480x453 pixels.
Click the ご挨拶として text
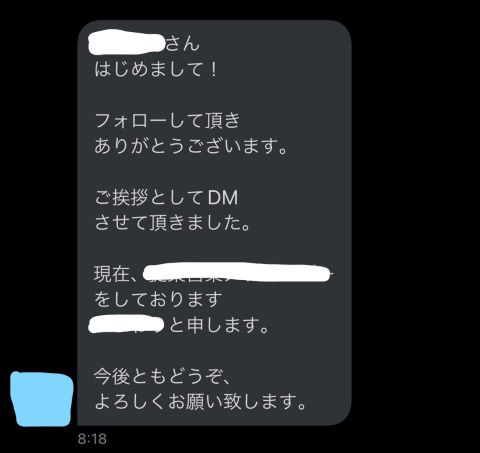click(x=149, y=197)
